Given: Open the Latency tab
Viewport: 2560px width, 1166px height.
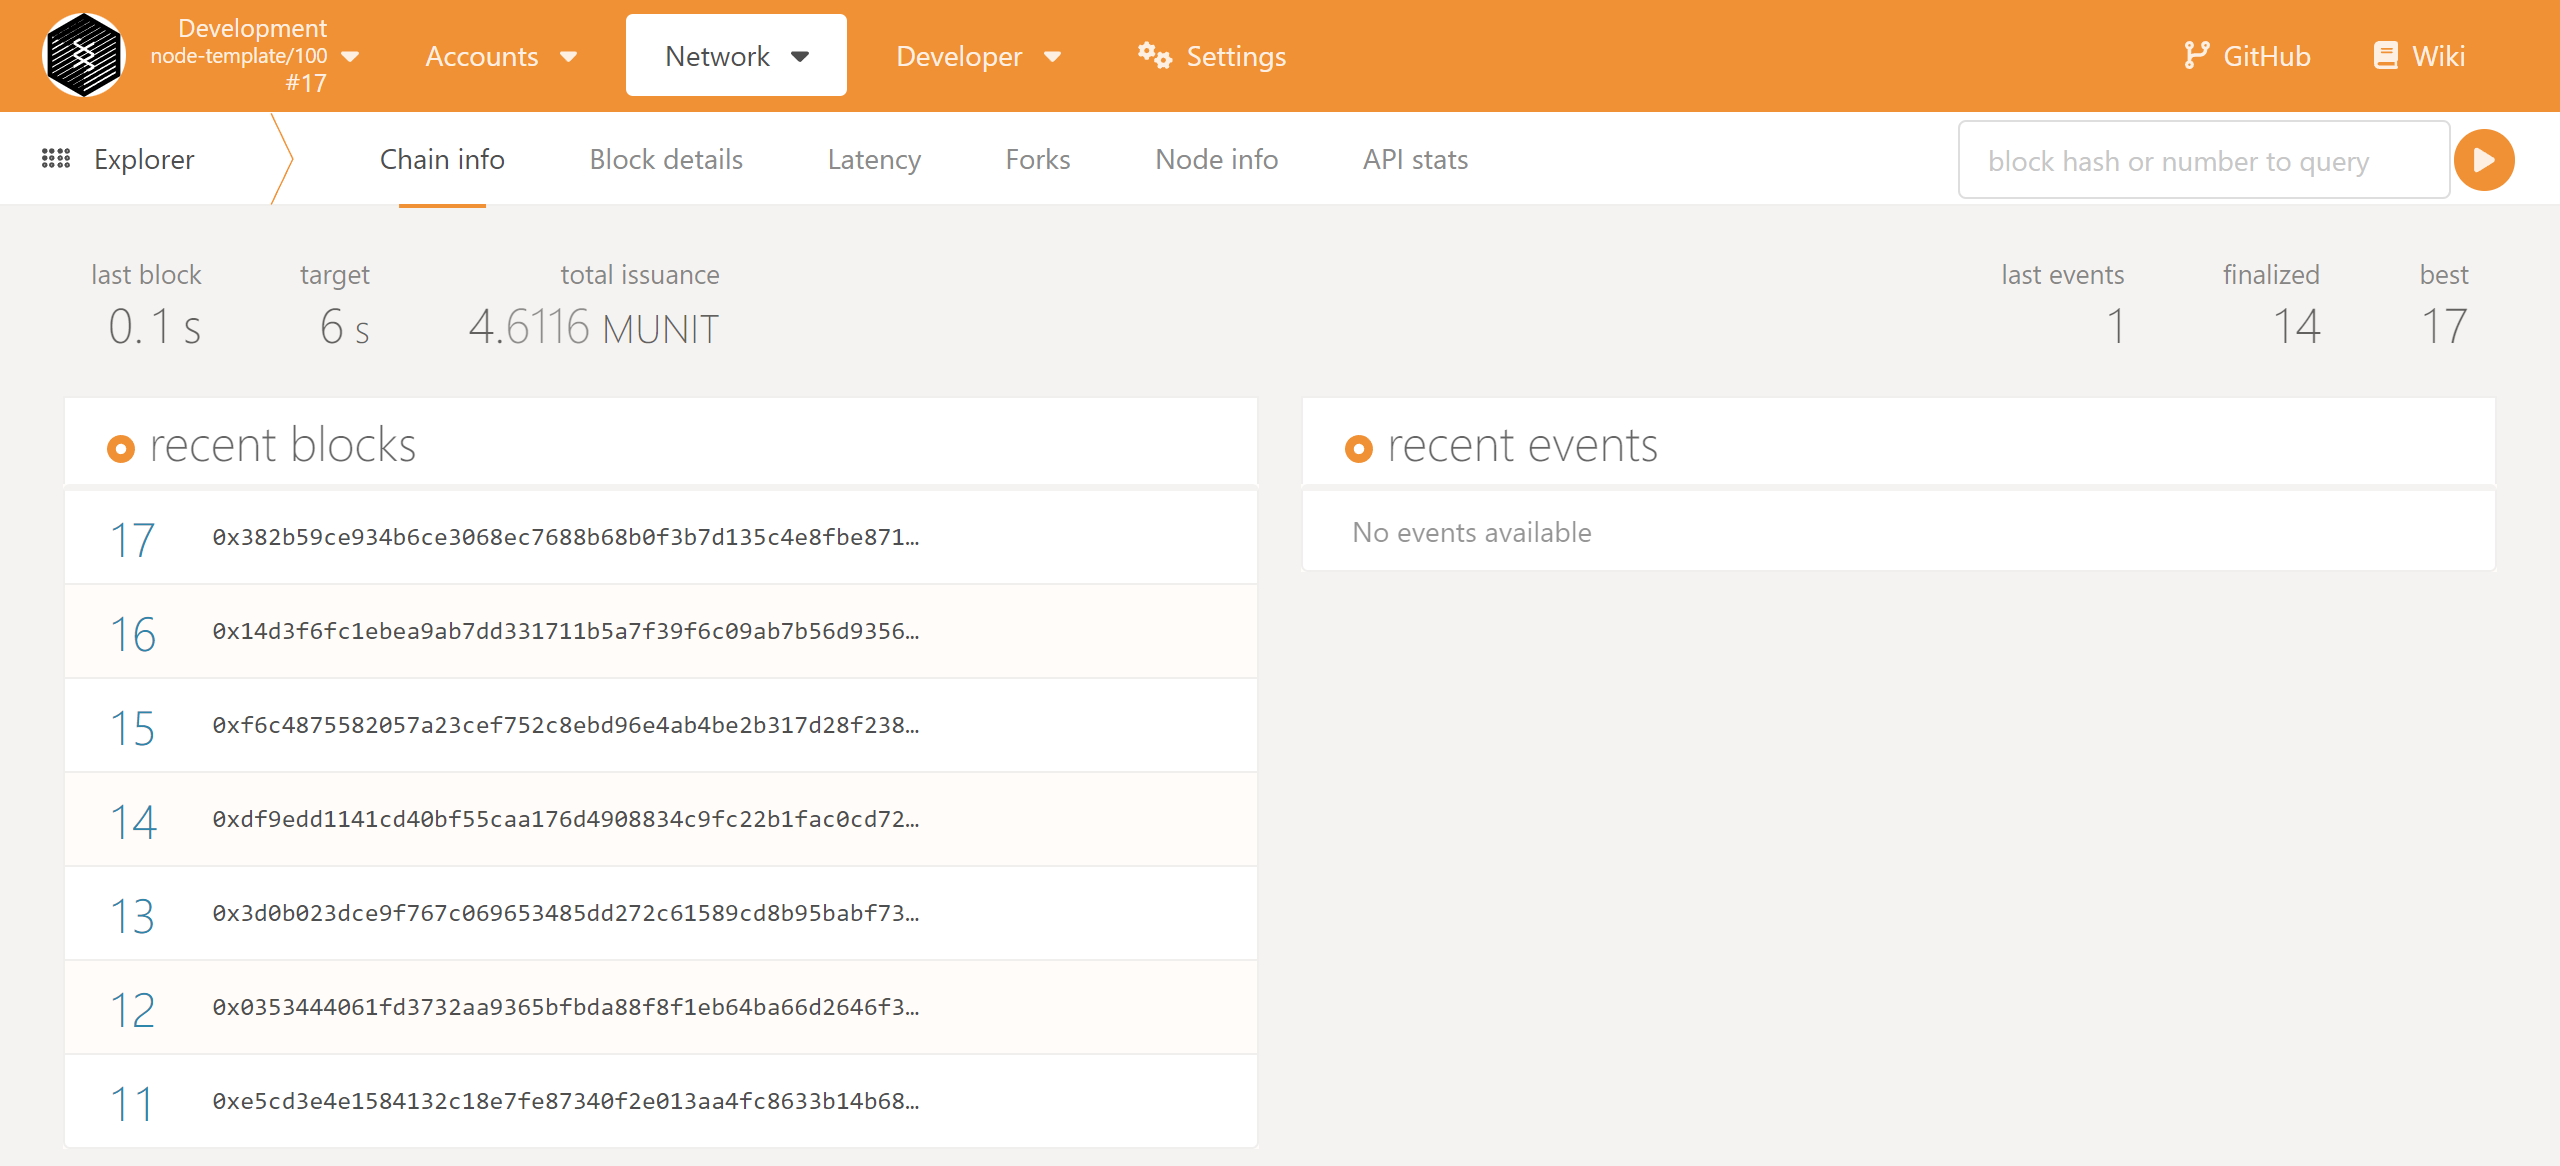Looking at the screenshot, I should click(874, 159).
